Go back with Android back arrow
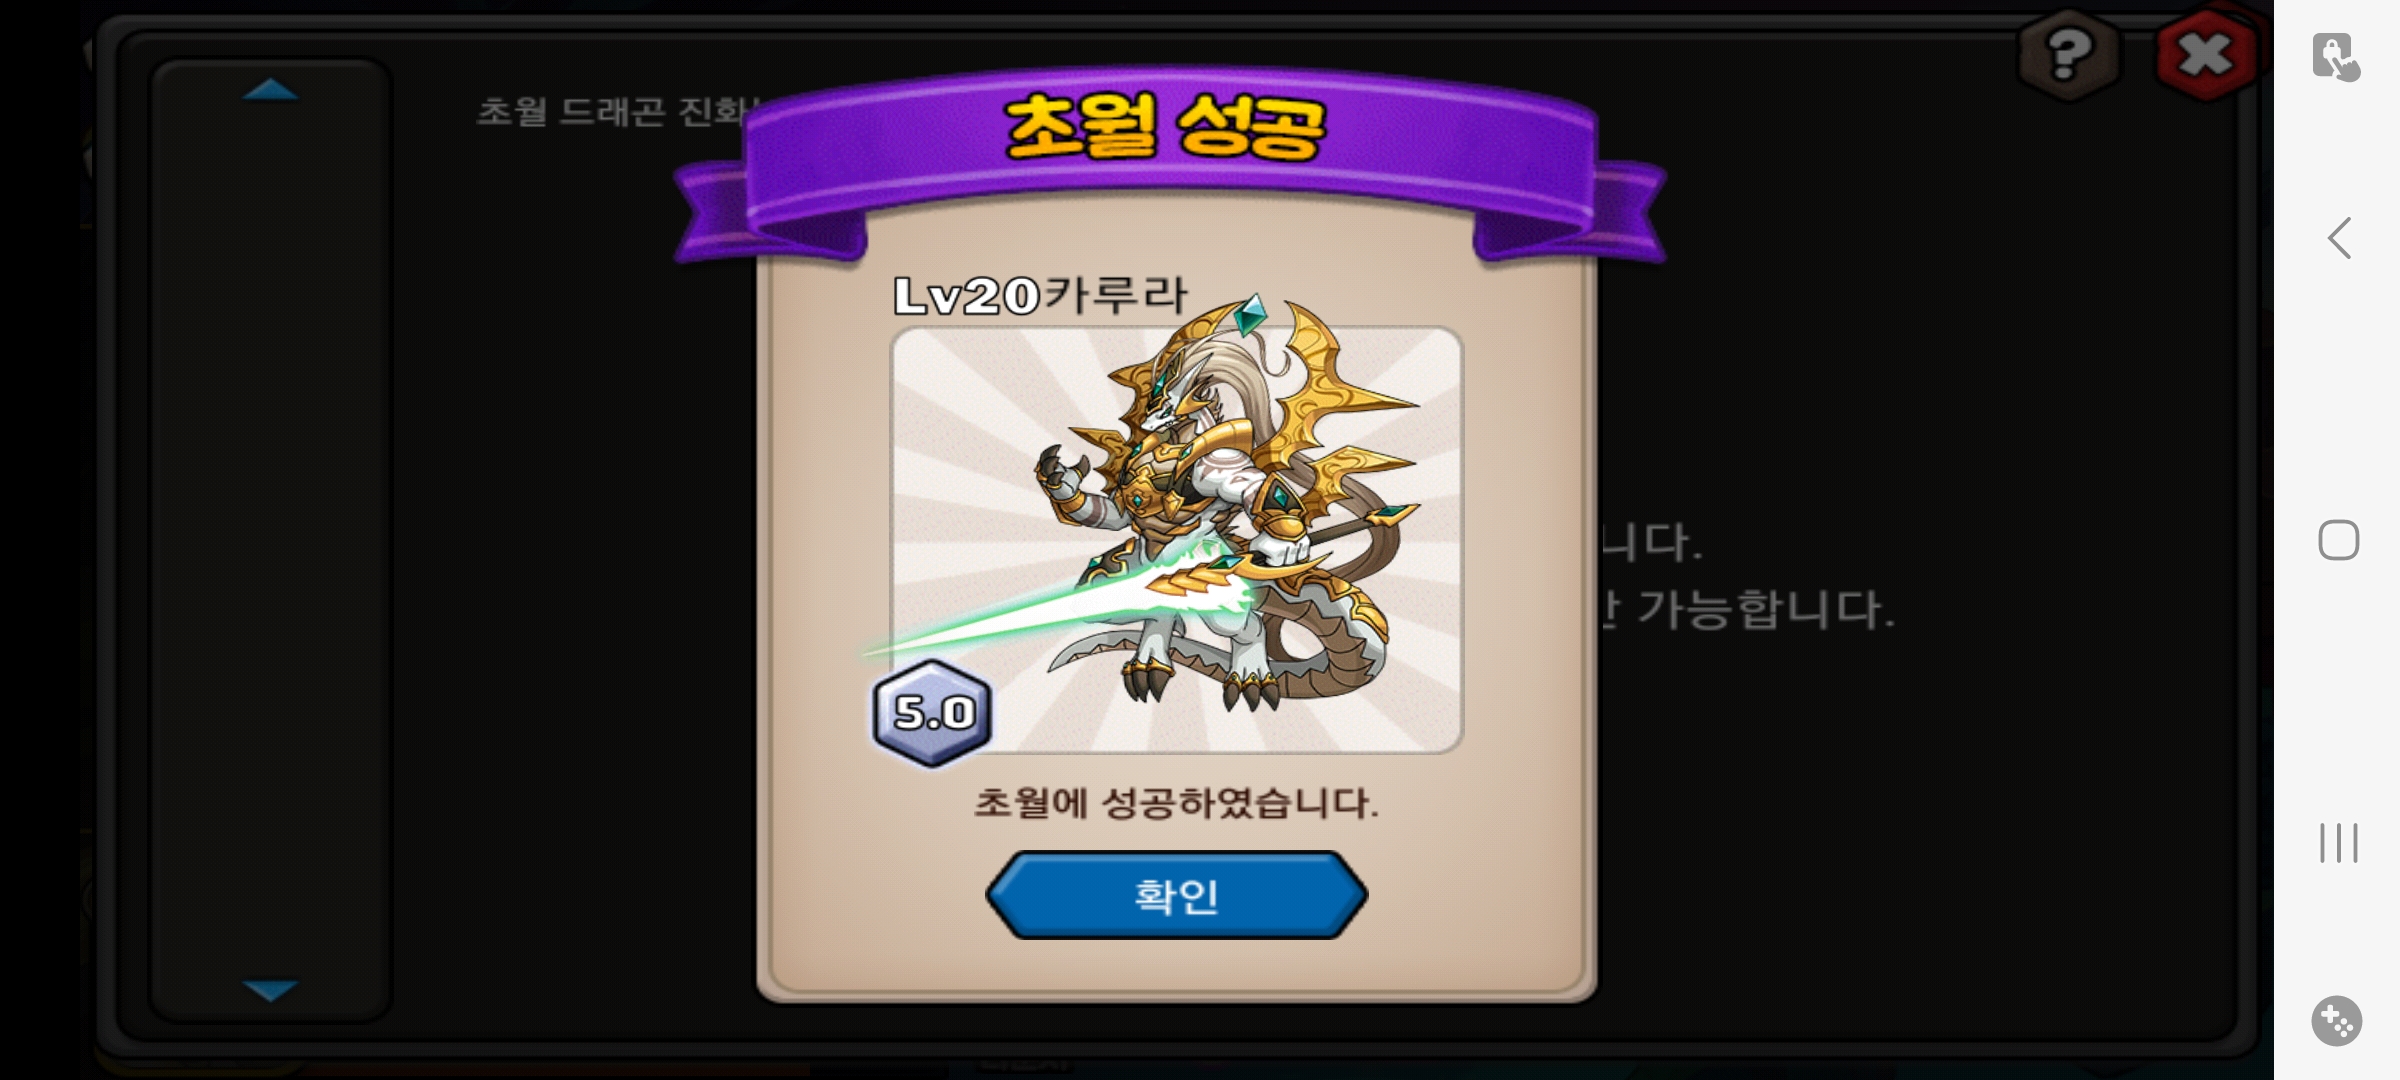The height and width of the screenshot is (1080, 2400). pos(2338,238)
